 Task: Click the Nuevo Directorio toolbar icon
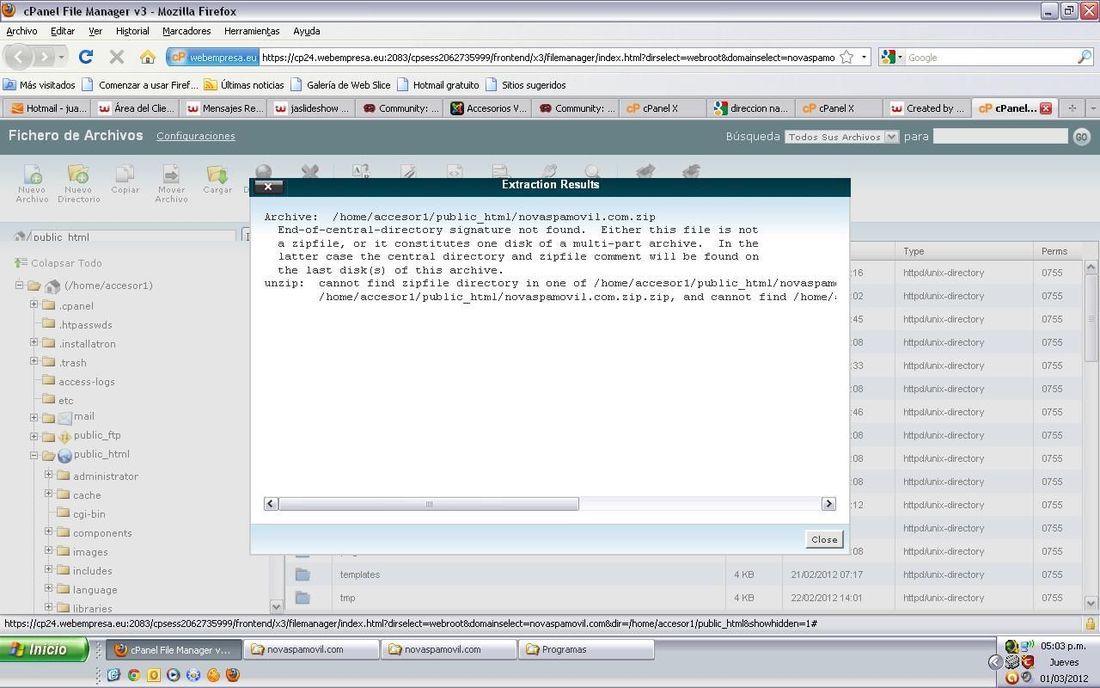coord(79,184)
